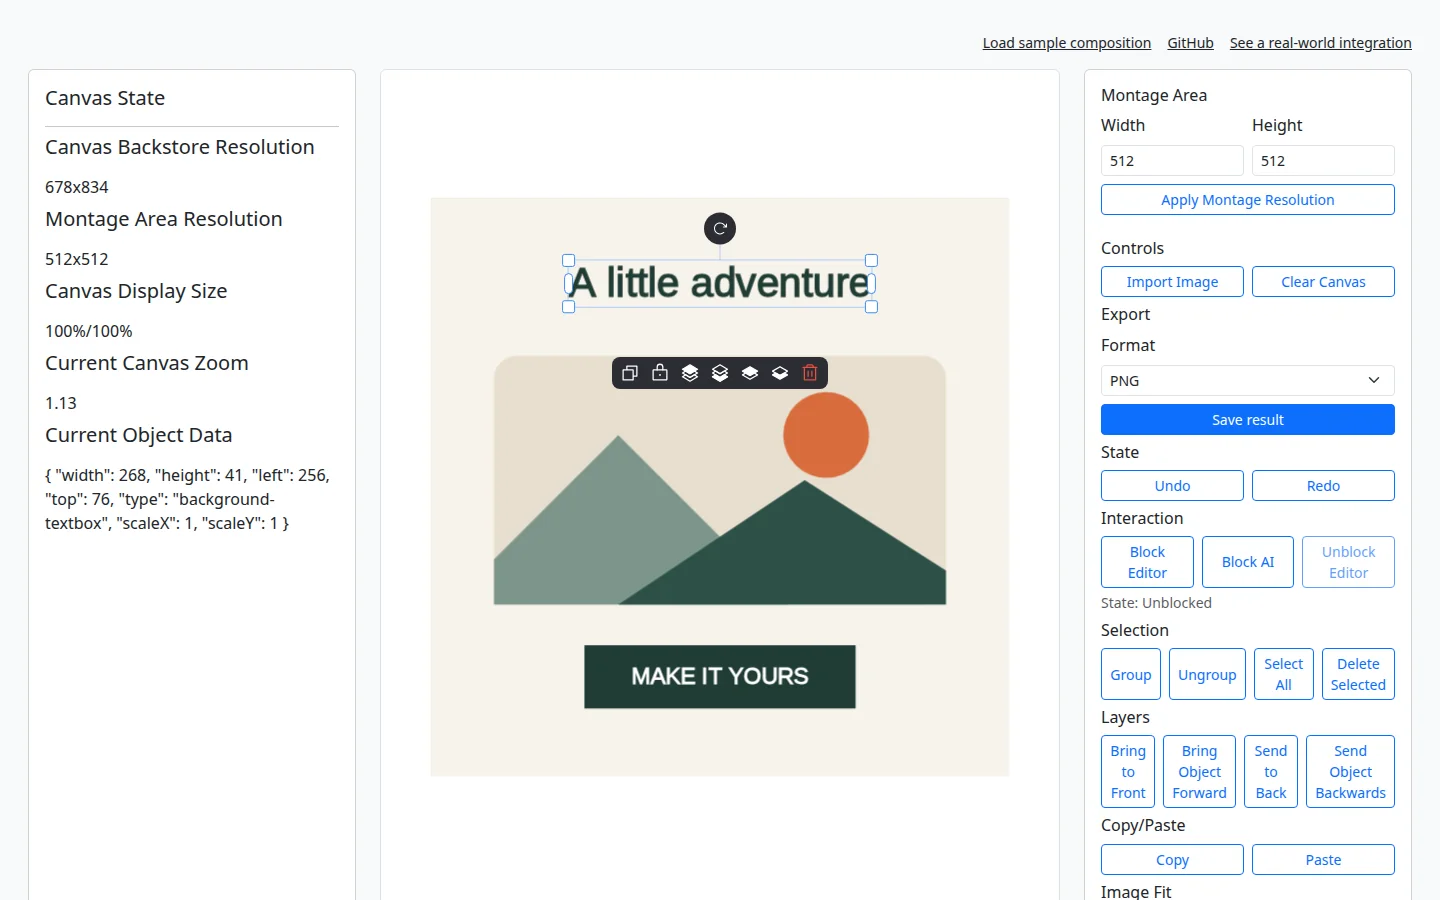Screen dimensions: 1440x900
Task: Click the Block AI button
Action: point(1248,562)
